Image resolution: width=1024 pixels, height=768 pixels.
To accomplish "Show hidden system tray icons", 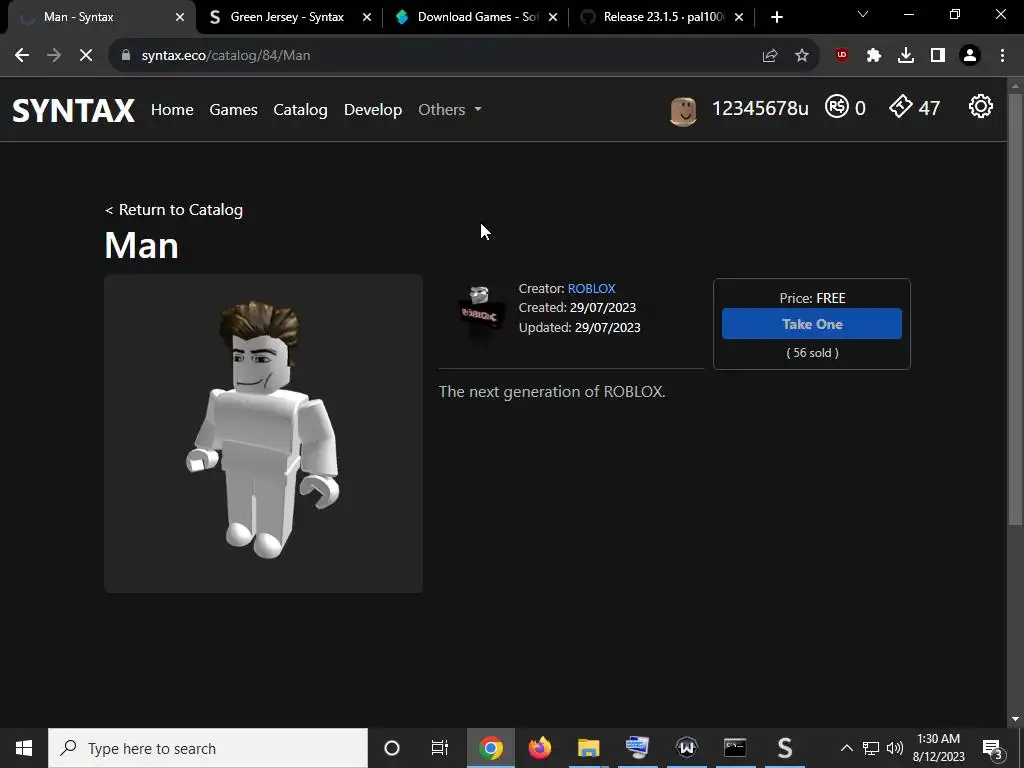I will coord(846,748).
